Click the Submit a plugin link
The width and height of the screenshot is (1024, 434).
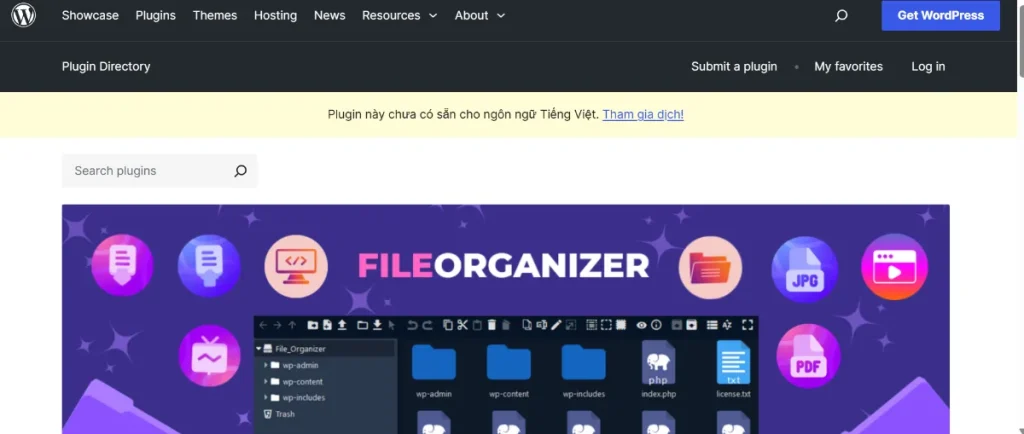coord(734,67)
